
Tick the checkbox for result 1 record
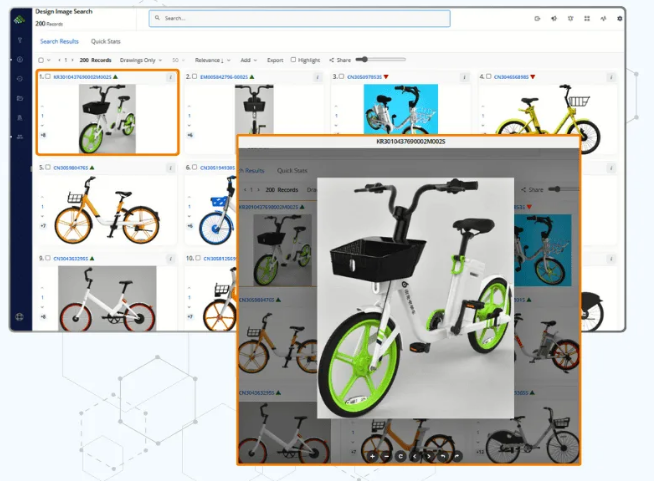pos(47,76)
